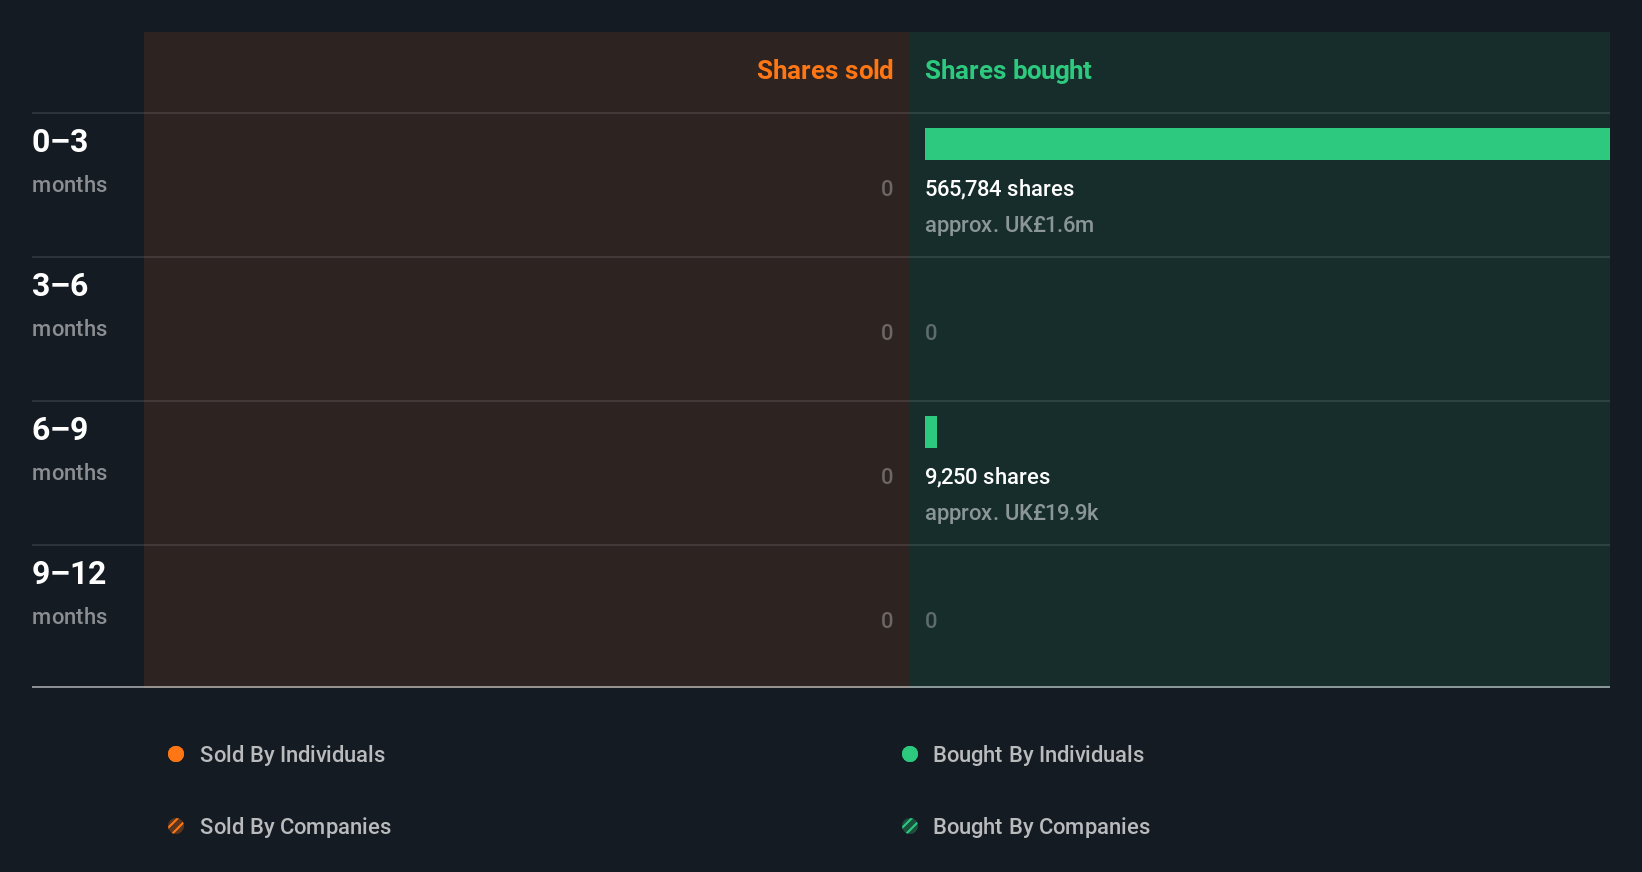Click the 0–3 months green bought bar
Screen dimensions: 1642x872
click(1267, 144)
